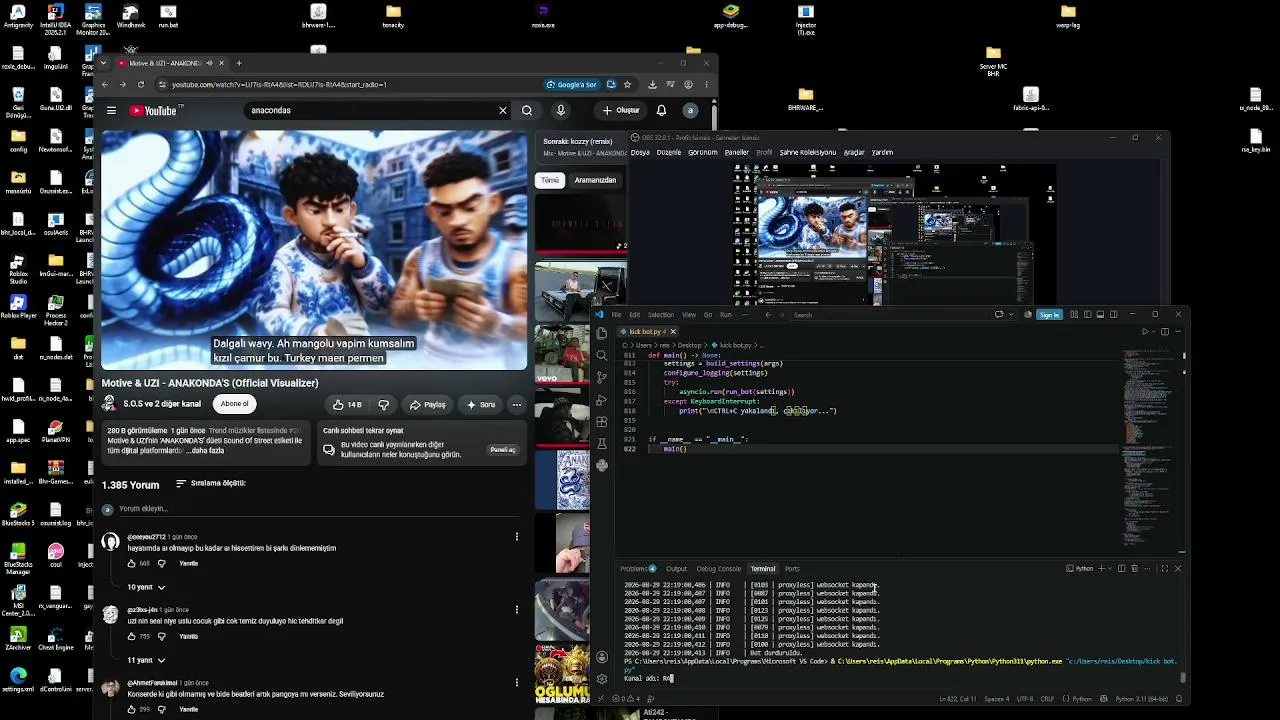
Task: Open the VS Code File menu
Action: (x=616, y=315)
